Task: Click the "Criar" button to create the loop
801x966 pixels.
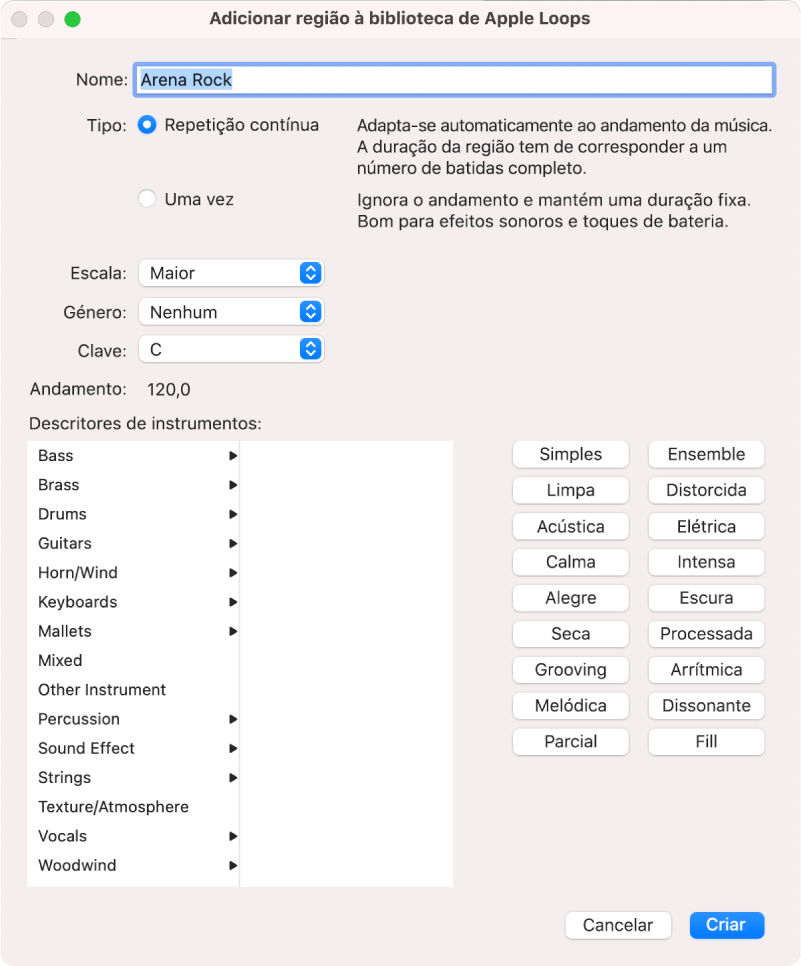Action: click(726, 925)
